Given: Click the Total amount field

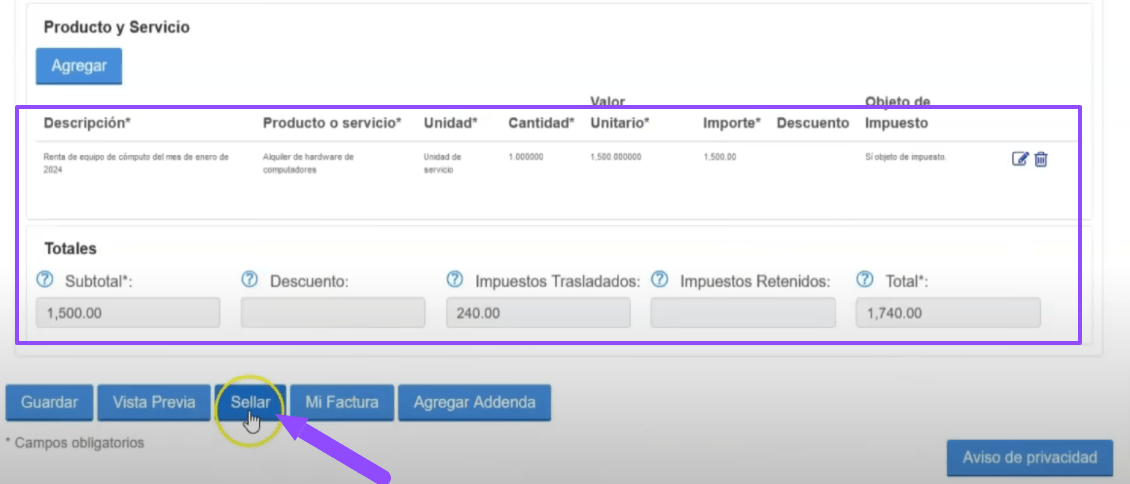Looking at the screenshot, I should click(x=948, y=313).
